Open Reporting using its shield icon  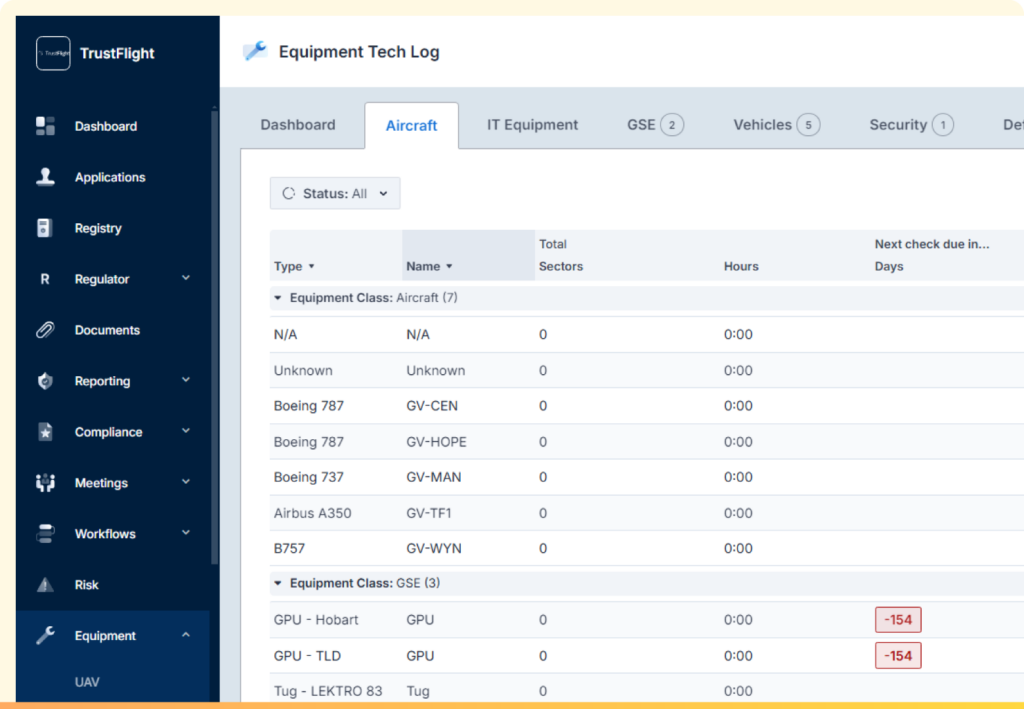[45, 381]
